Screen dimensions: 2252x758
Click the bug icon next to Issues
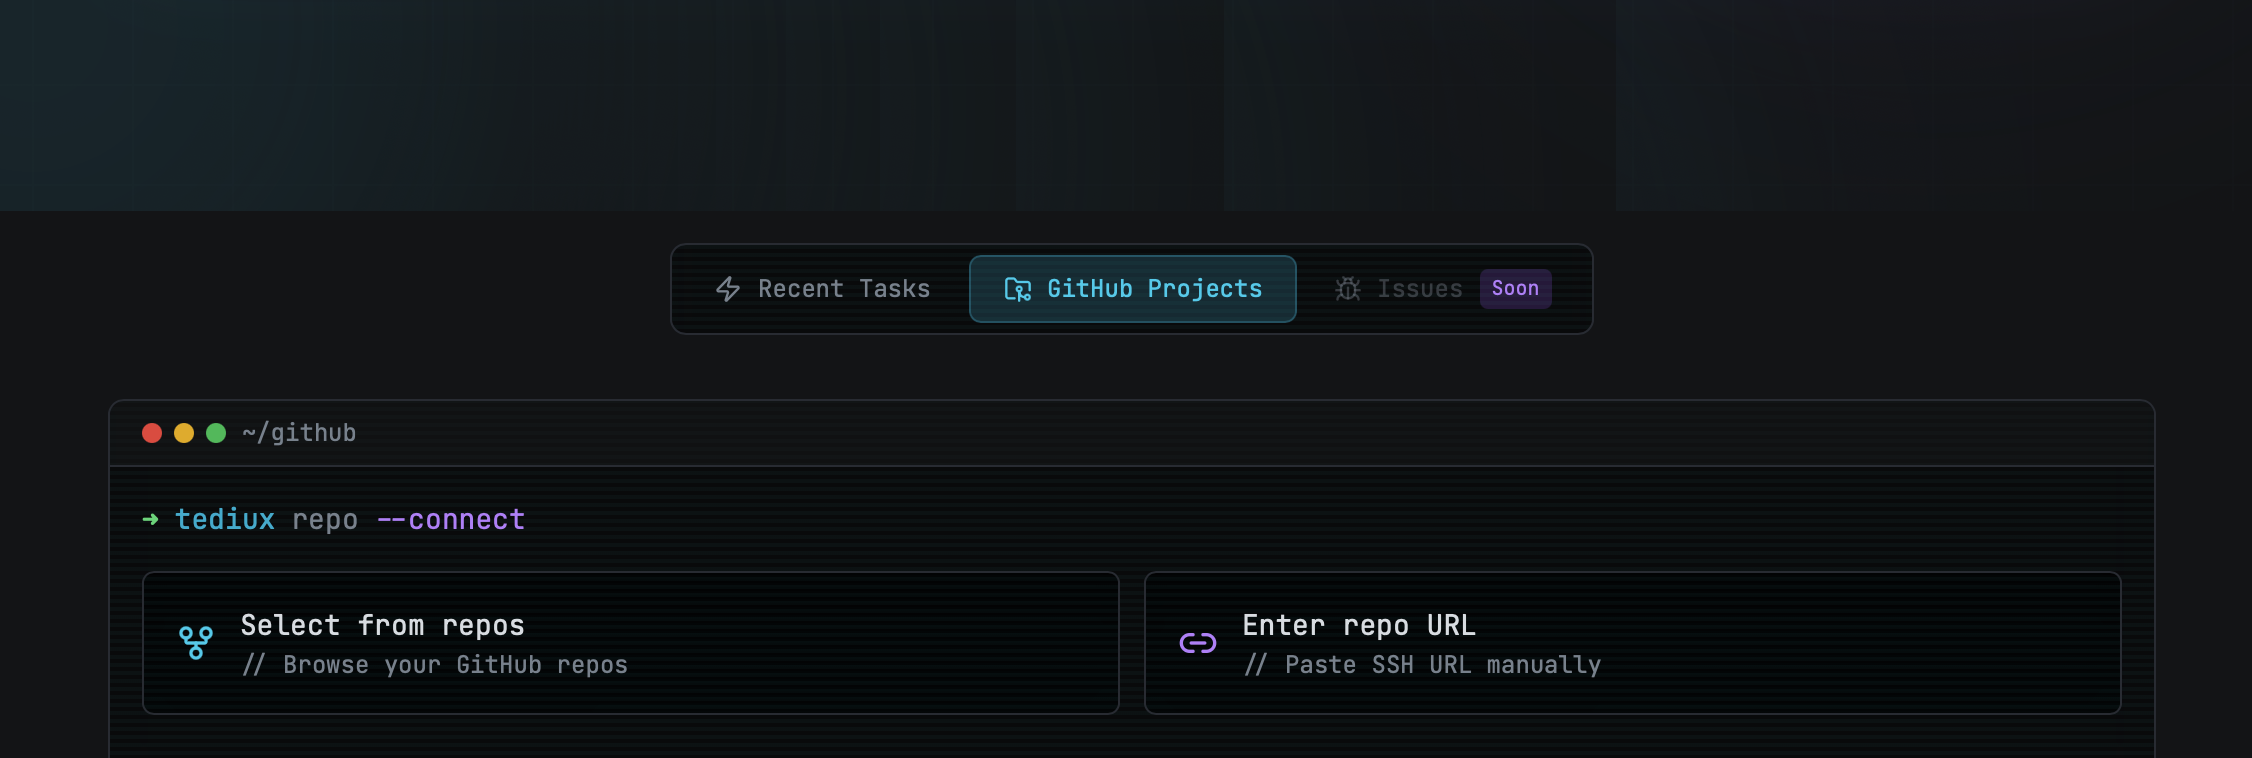click(x=1348, y=289)
